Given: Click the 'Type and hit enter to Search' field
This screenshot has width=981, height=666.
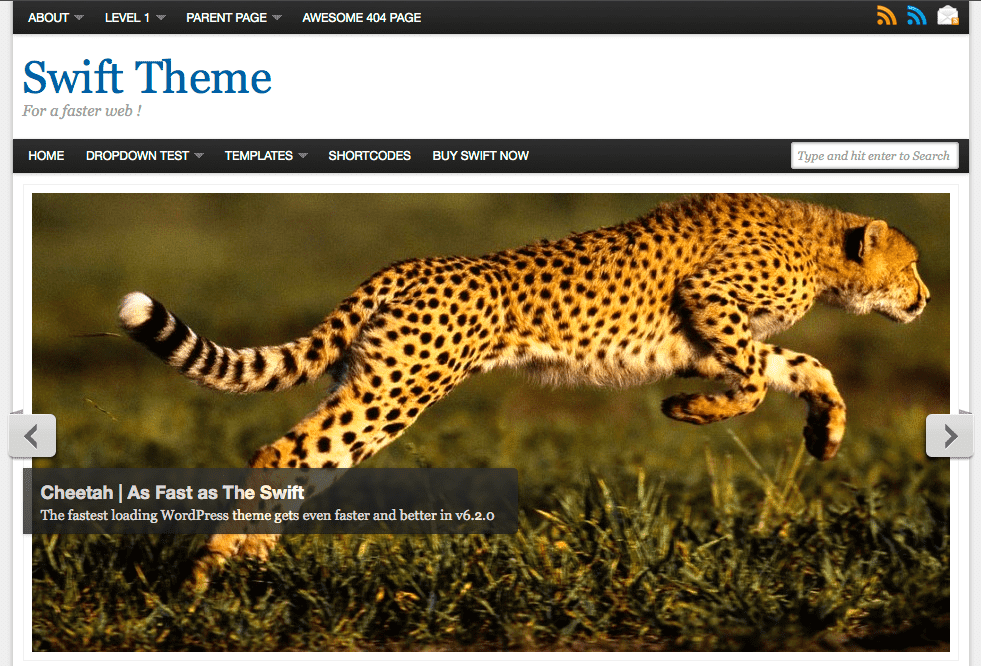Looking at the screenshot, I should pyautogui.click(x=874, y=156).
